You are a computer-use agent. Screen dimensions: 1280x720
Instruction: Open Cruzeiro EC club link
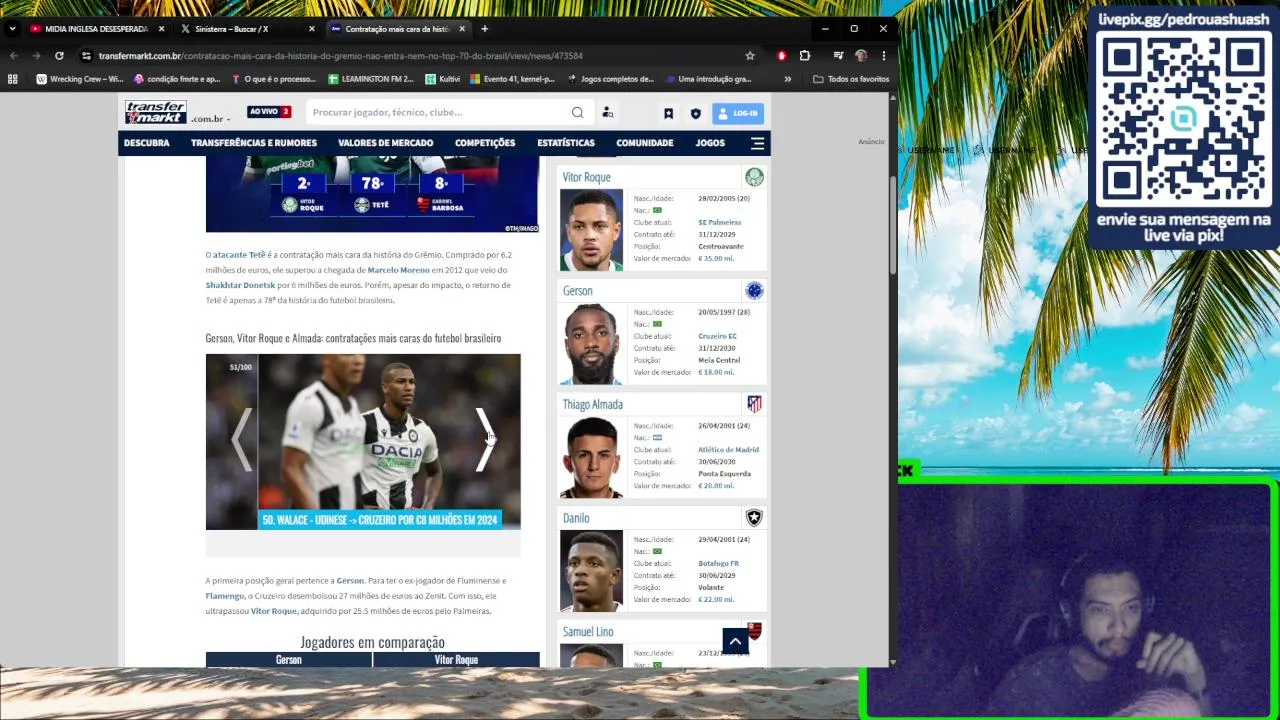click(717, 336)
